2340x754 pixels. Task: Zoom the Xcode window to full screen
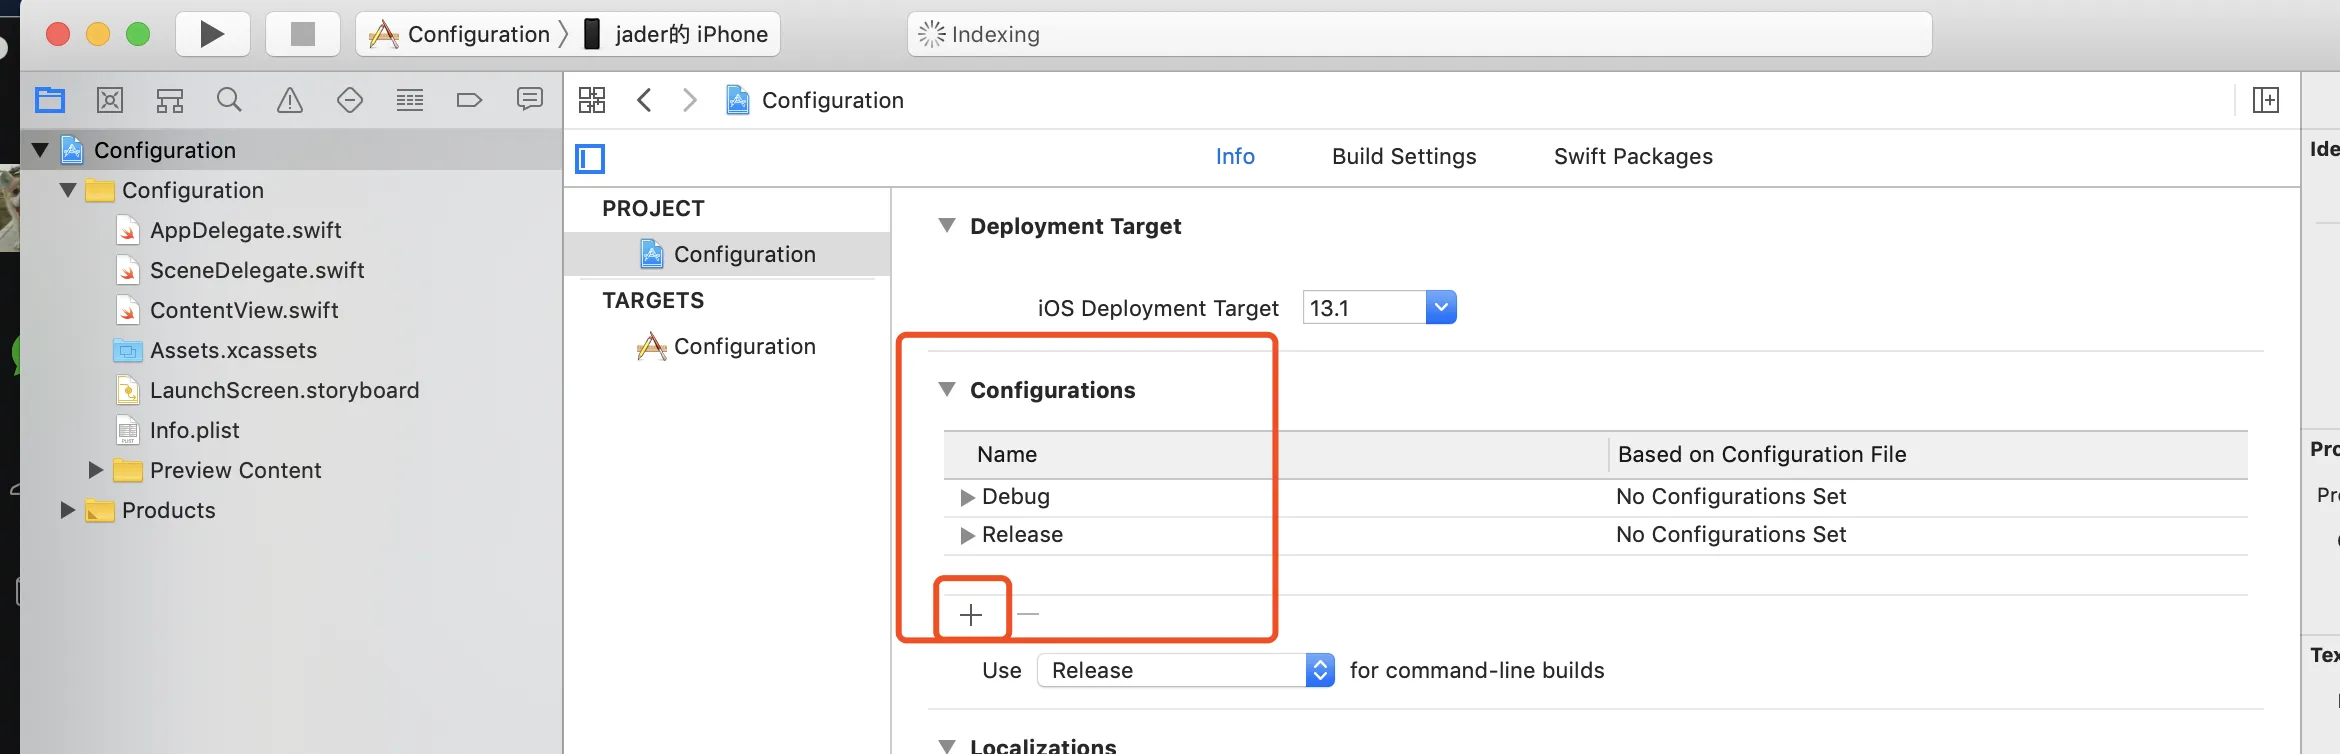tap(138, 34)
